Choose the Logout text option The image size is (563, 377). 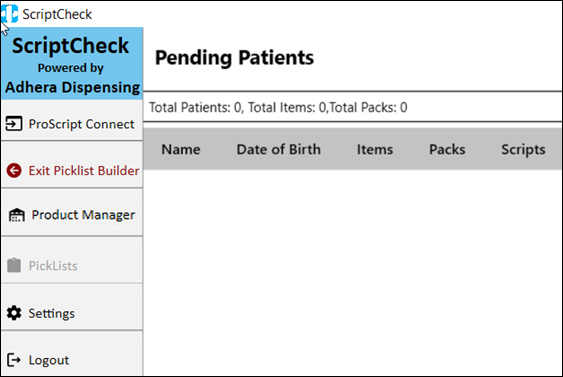click(49, 360)
